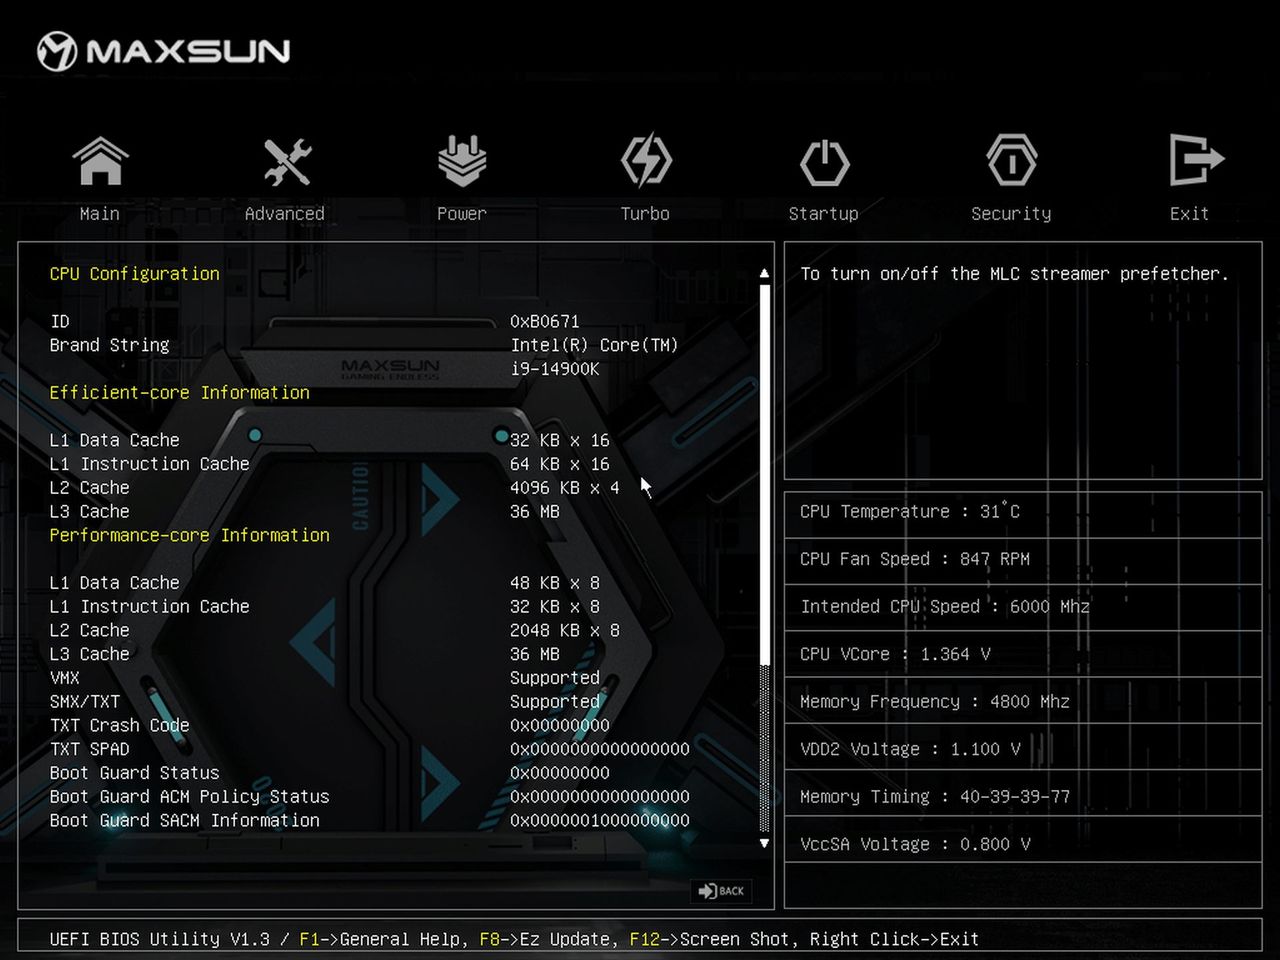Click UEFI BIOS Utility V1.3 text
Viewport: 1280px width, 960px height.
pyautogui.click(x=160, y=939)
